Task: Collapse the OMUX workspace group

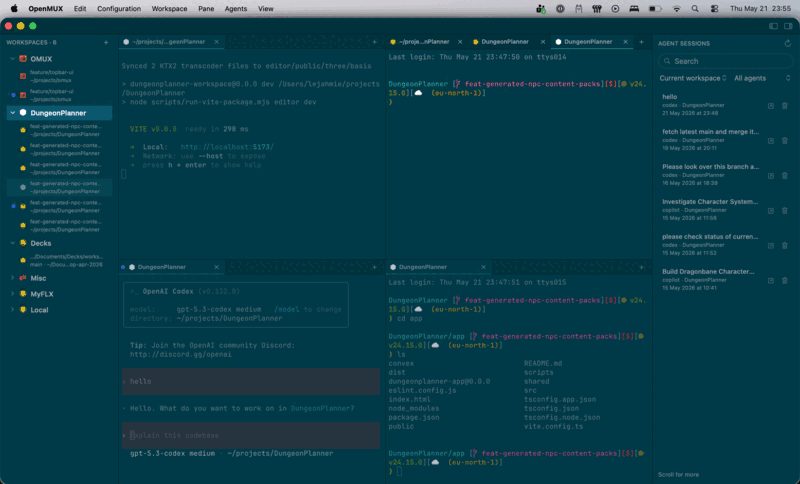Action: tap(12, 59)
